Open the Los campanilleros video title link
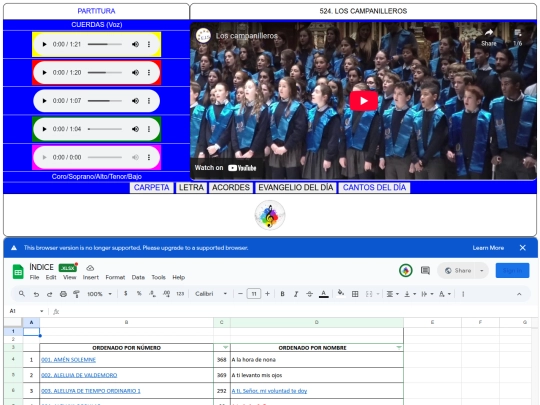This screenshot has width=540, height=405. 246,36
